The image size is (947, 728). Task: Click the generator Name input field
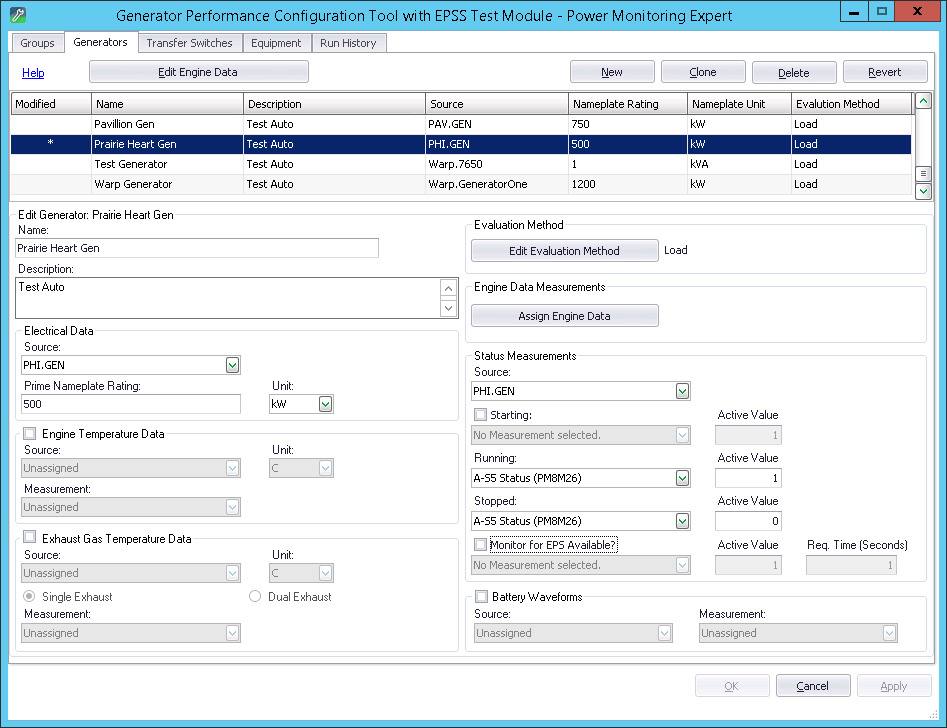pos(197,248)
